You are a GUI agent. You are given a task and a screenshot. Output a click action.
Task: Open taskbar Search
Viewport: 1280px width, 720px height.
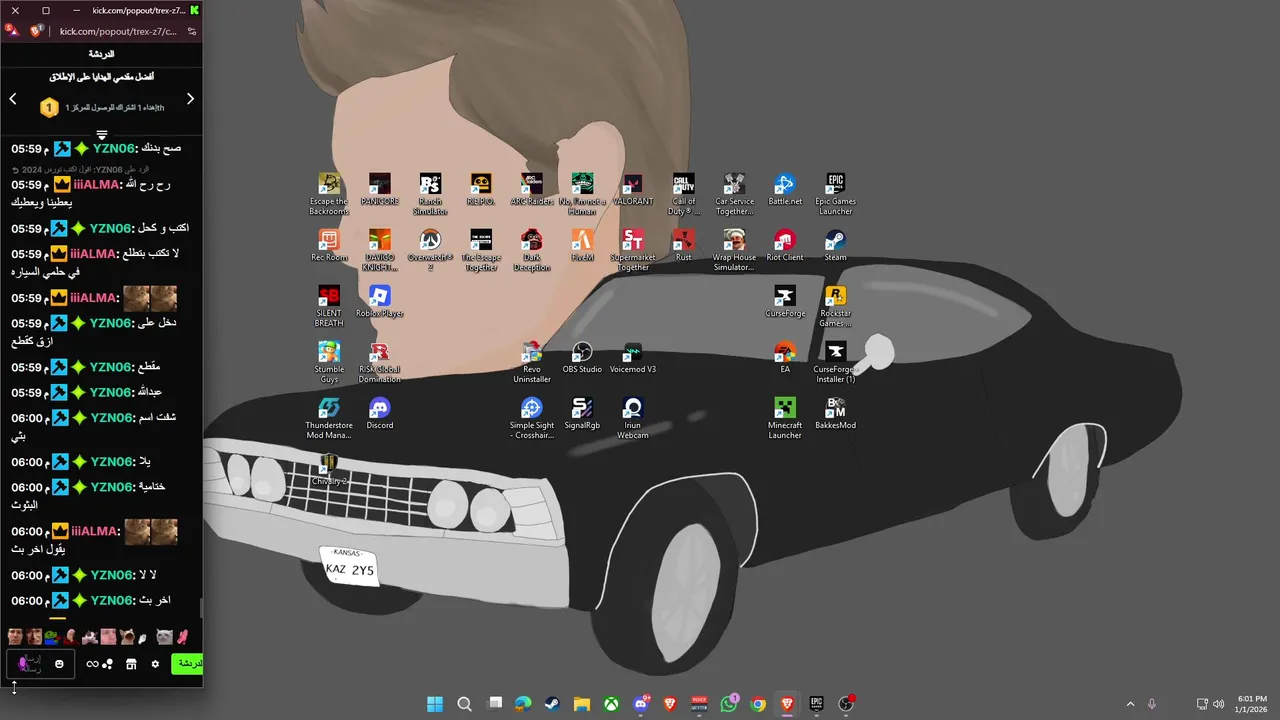pyautogui.click(x=464, y=704)
